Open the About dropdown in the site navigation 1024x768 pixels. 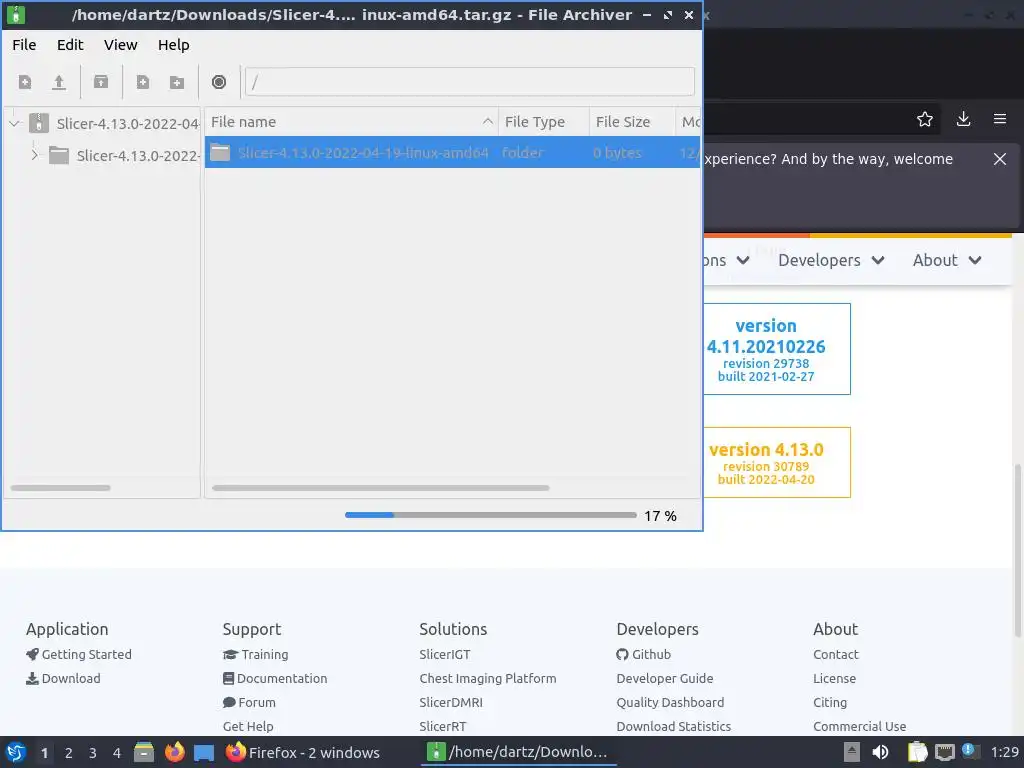click(947, 260)
